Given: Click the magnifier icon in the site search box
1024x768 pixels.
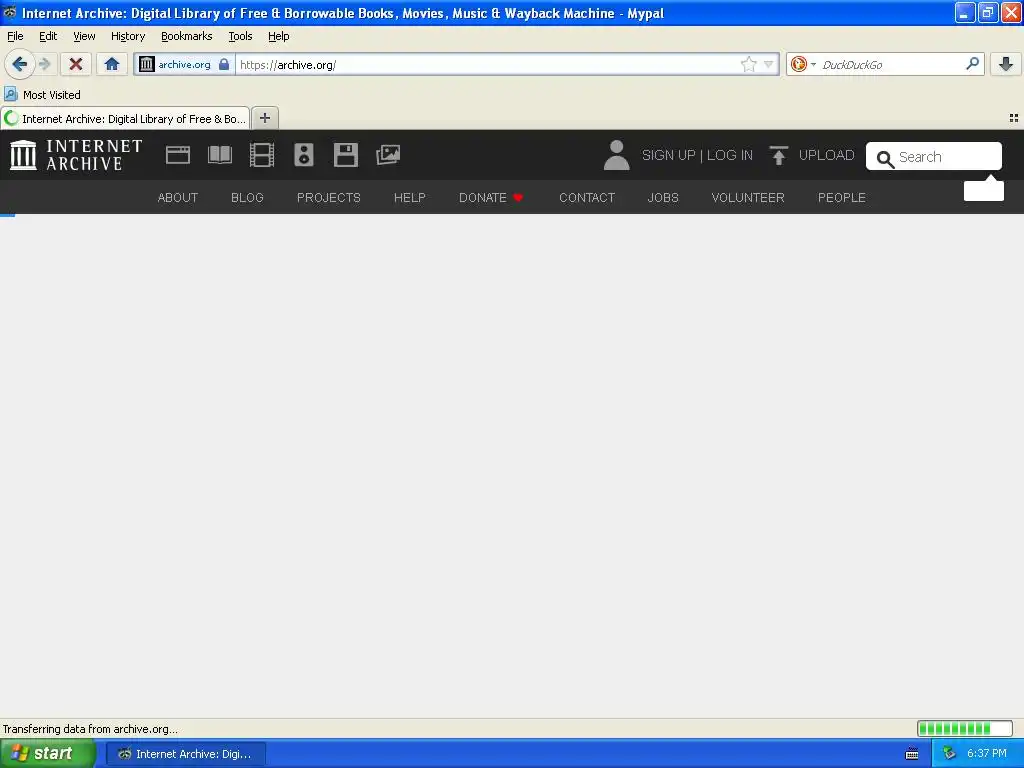Looking at the screenshot, I should point(885,158).
